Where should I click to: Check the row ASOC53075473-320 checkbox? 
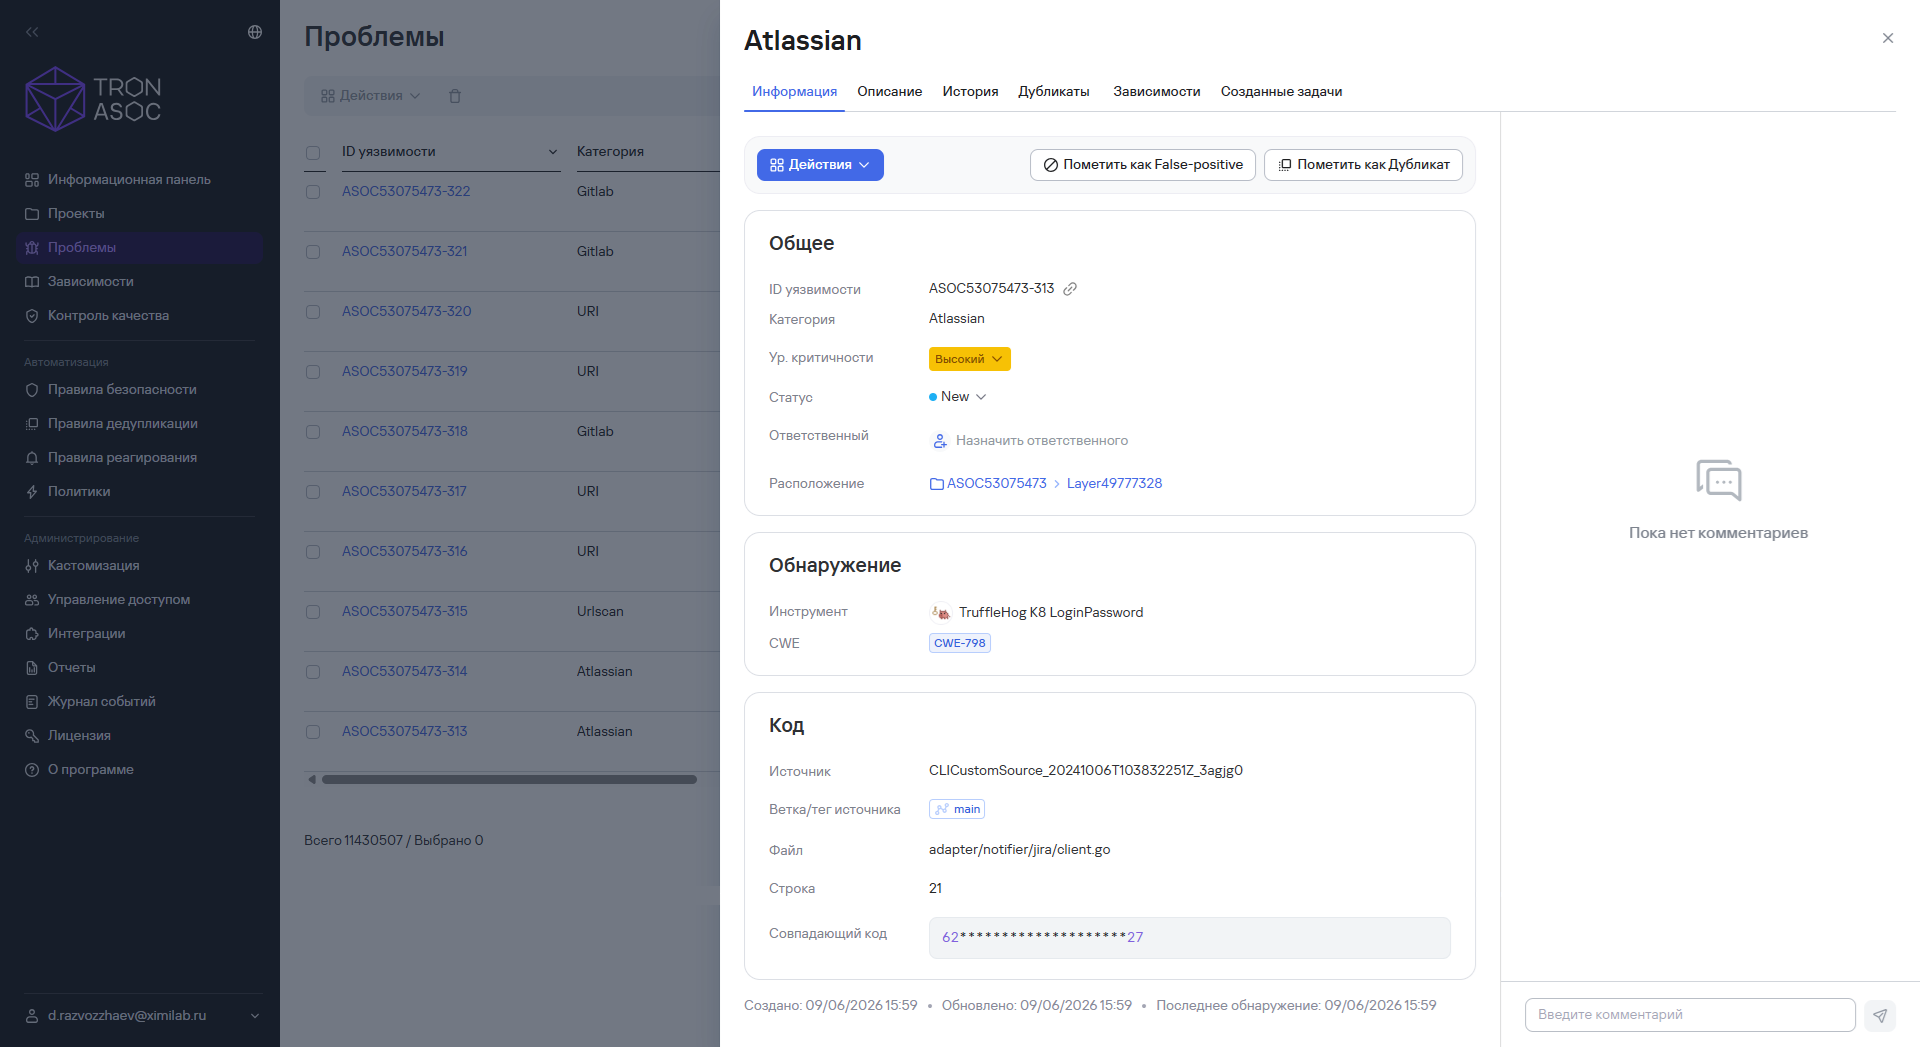click(313, 312)
